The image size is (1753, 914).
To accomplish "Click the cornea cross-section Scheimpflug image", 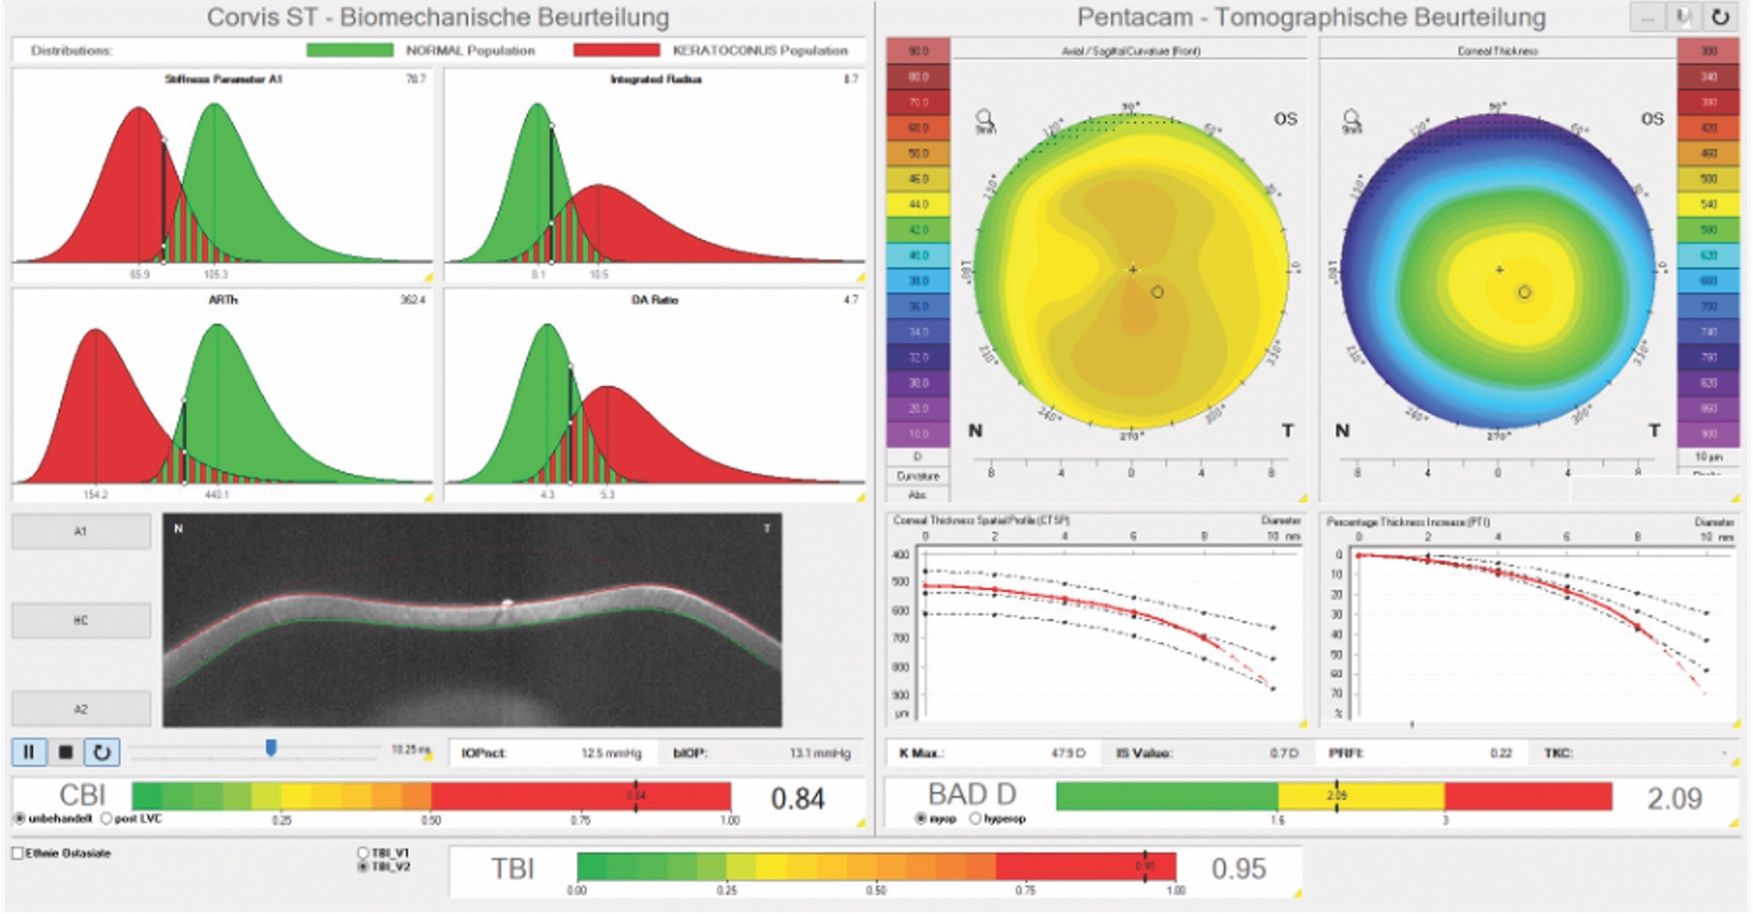I will coord(472,620).
